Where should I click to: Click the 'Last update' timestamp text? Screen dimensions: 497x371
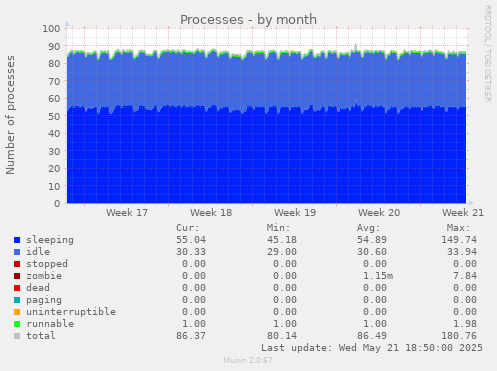point(372,348)
